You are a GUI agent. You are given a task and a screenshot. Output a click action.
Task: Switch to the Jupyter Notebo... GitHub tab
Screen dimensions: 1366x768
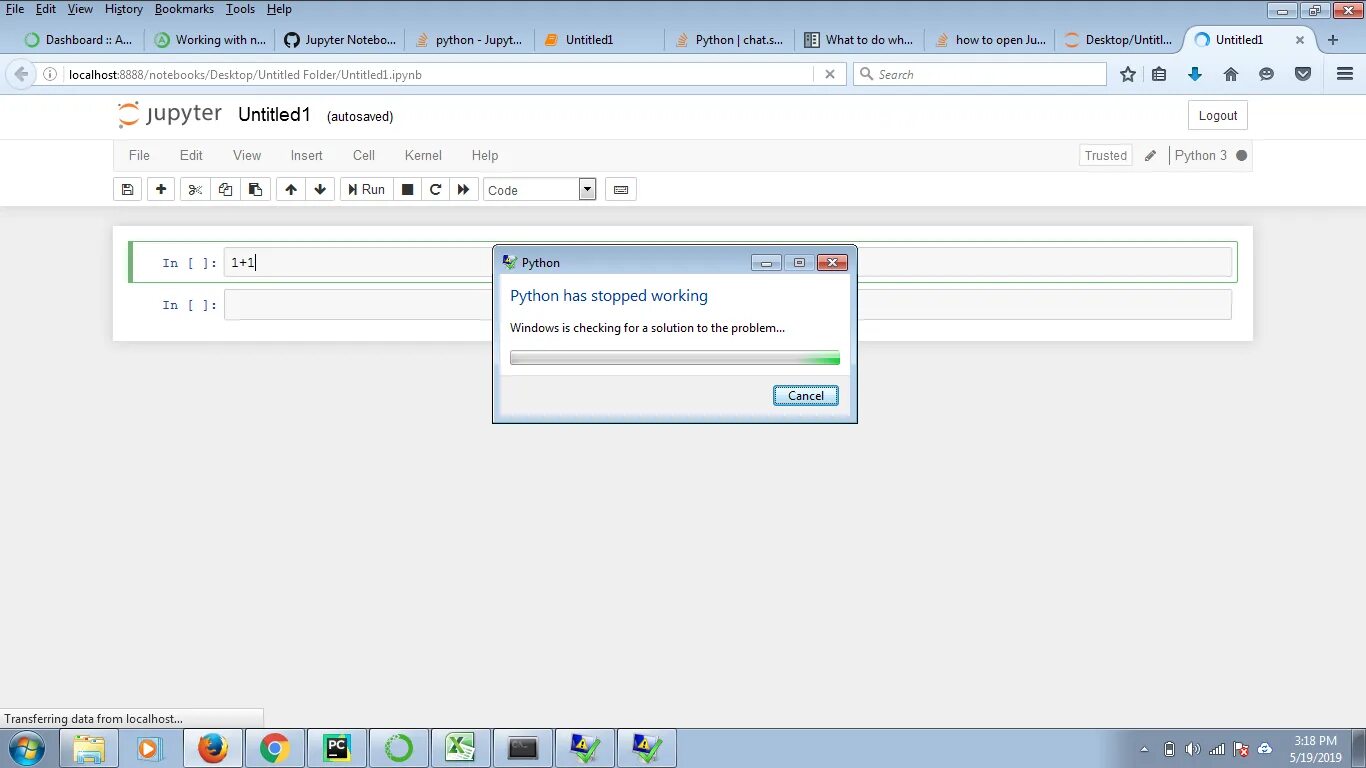(x=339, y=40)
